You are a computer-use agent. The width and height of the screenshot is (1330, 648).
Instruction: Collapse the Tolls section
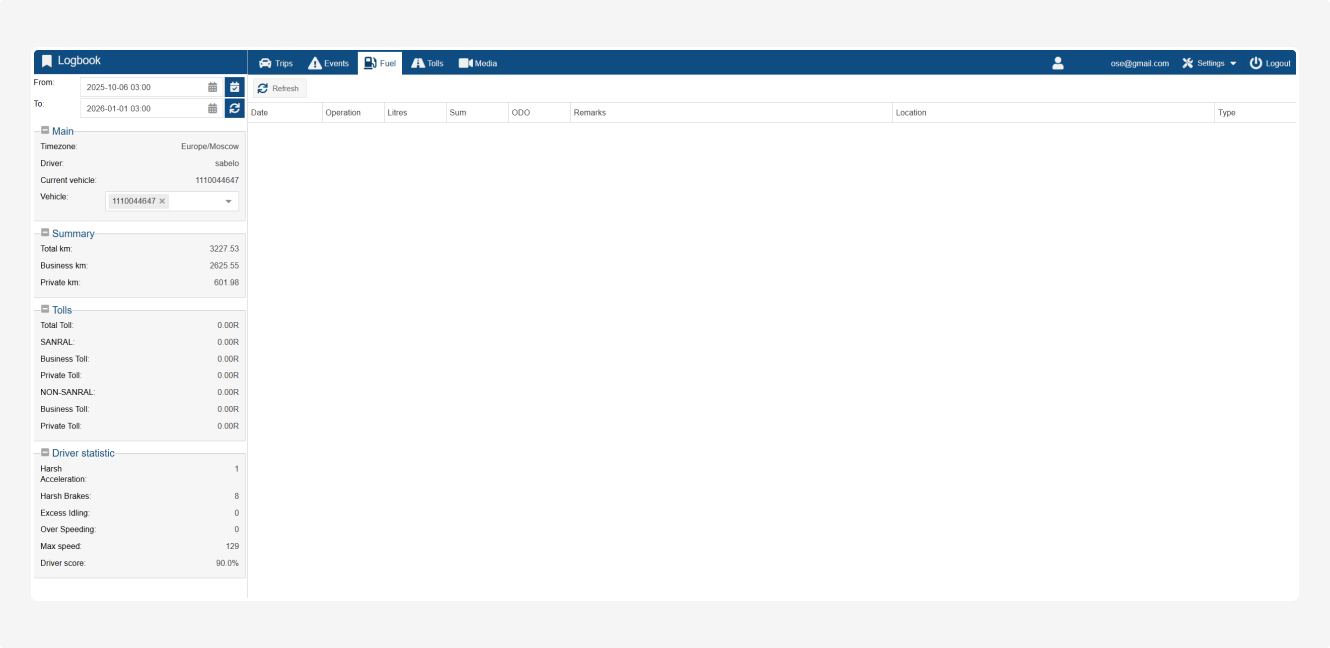(45, 309)
